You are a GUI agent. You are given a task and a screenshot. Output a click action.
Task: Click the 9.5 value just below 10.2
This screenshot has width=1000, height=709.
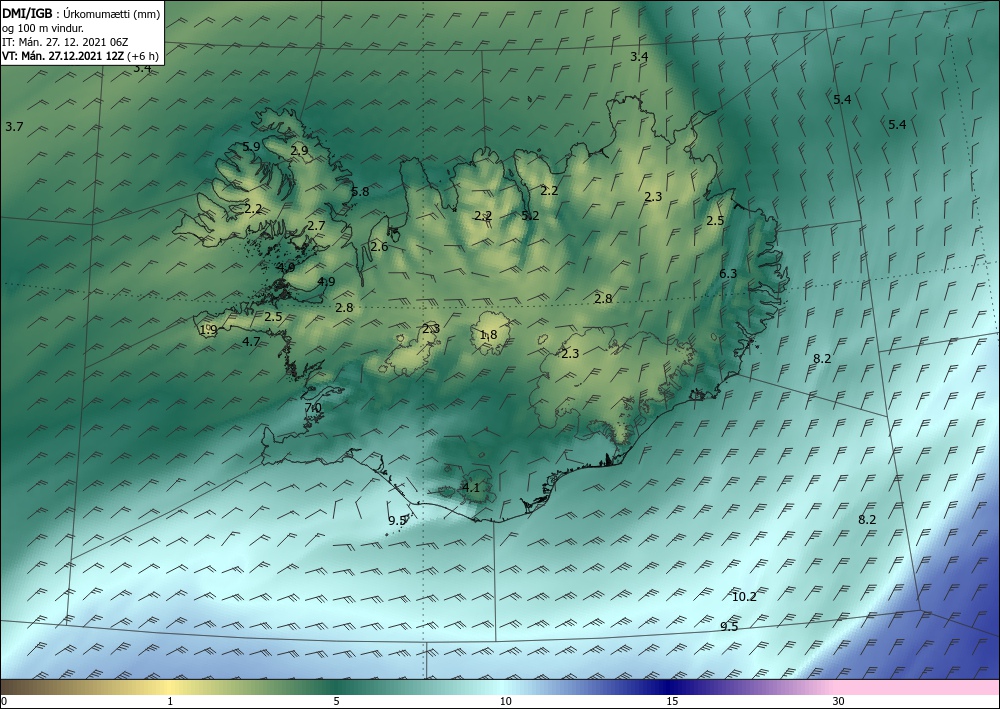[729, 627]
